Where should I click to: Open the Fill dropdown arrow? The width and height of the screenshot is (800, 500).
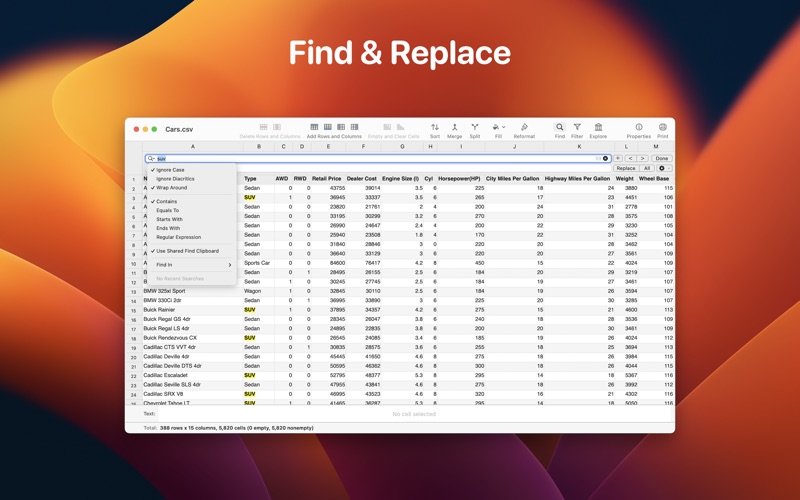point(504,127)
